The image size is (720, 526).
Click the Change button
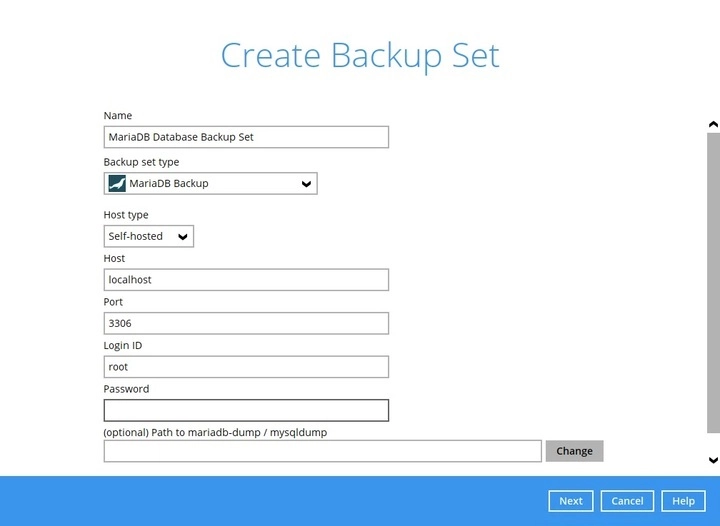tap(574, 451)
